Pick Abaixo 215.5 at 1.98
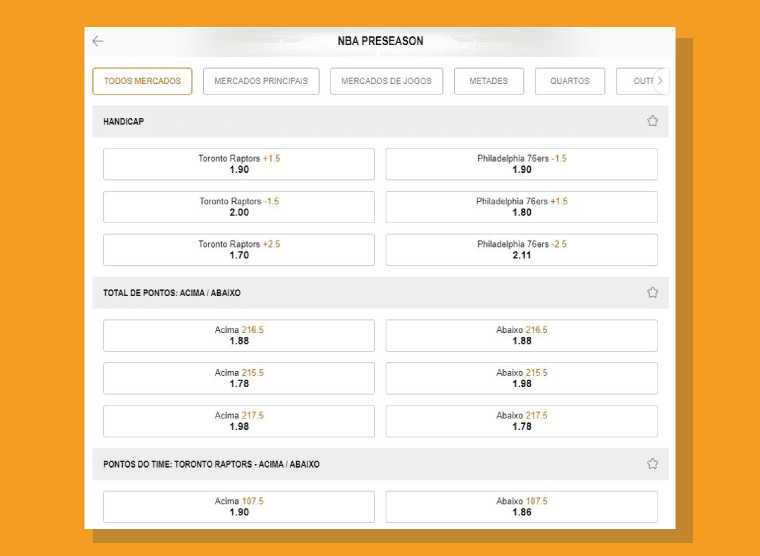The height and width of the screenshot is (556, 760). pos(522,378)
